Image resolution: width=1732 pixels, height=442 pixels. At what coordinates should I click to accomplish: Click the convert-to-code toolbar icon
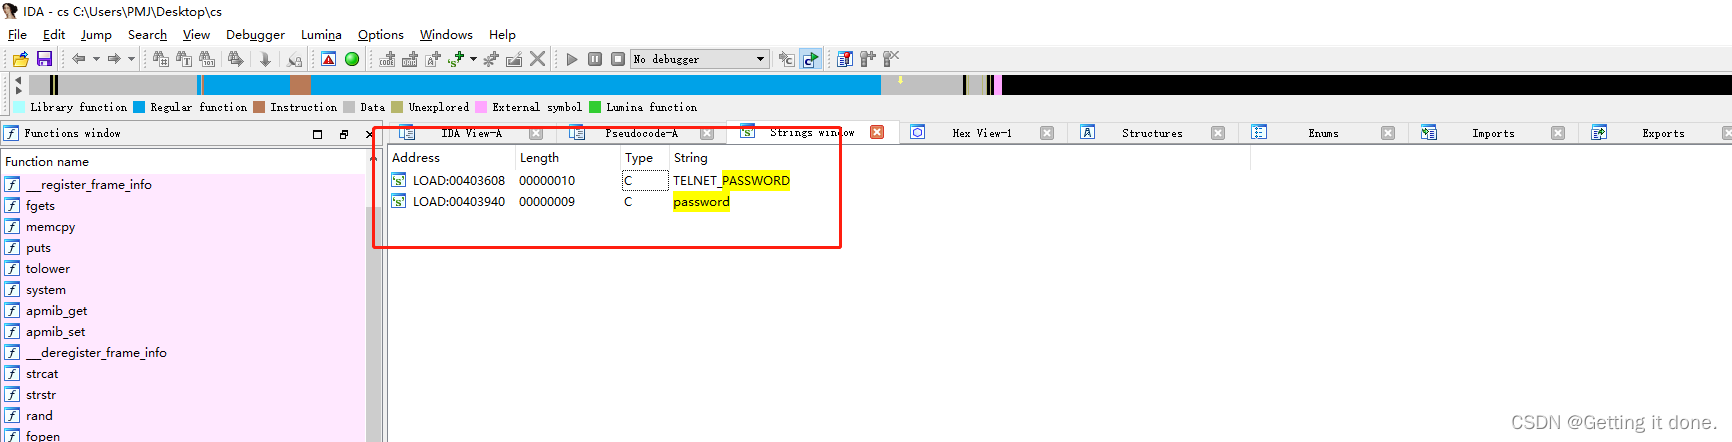coord(387,59)
